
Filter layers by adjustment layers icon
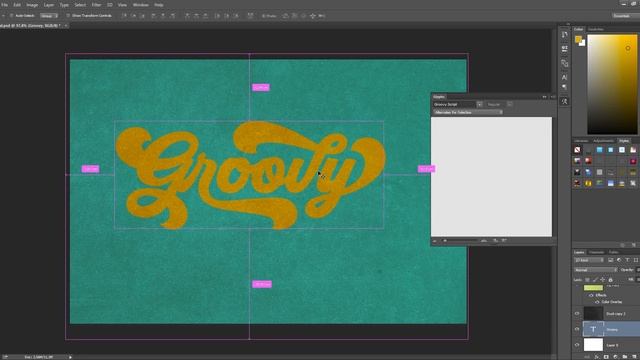(619, 260)
